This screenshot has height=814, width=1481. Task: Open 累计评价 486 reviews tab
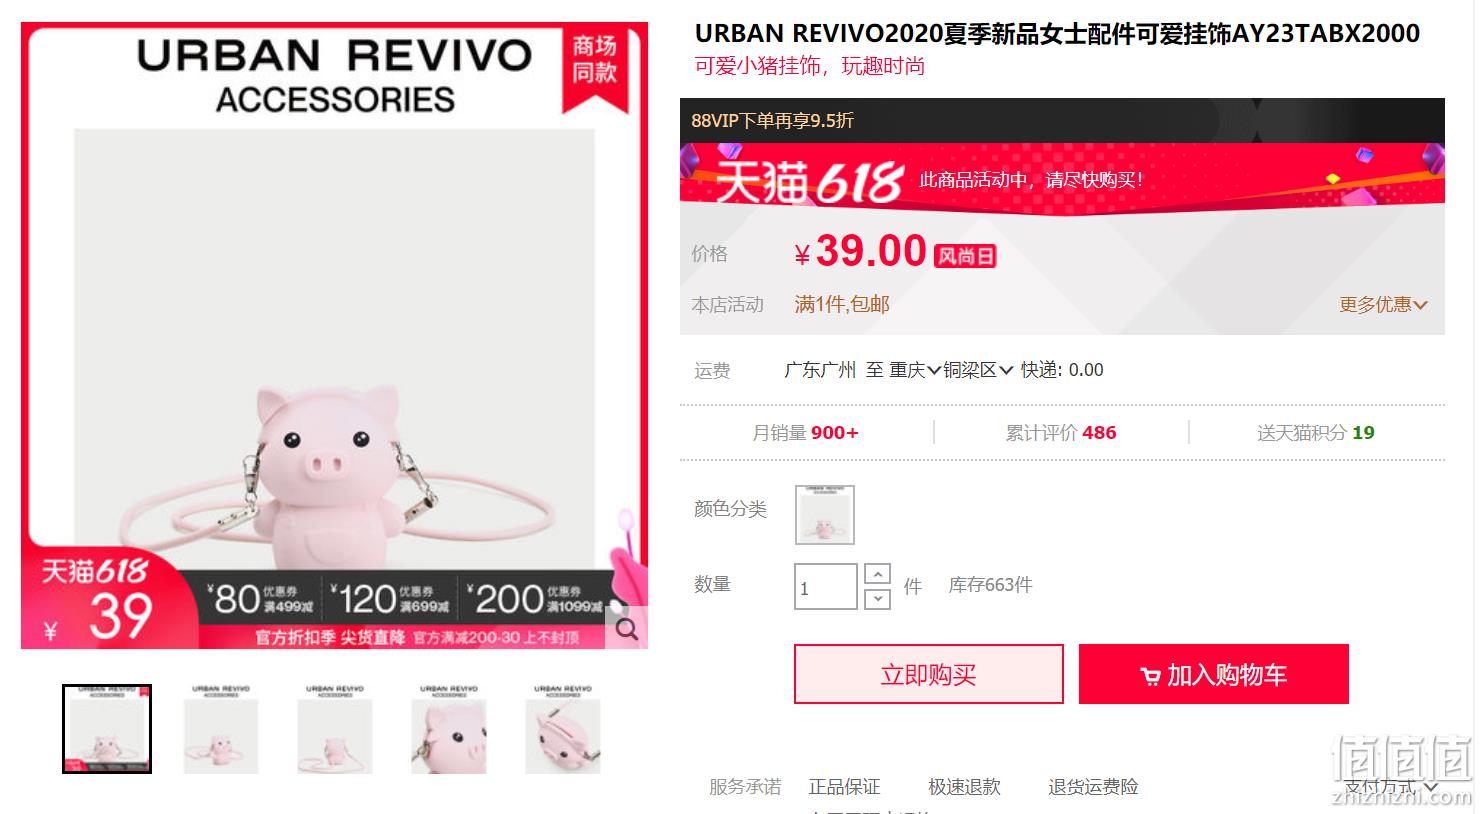(1061, 432)
